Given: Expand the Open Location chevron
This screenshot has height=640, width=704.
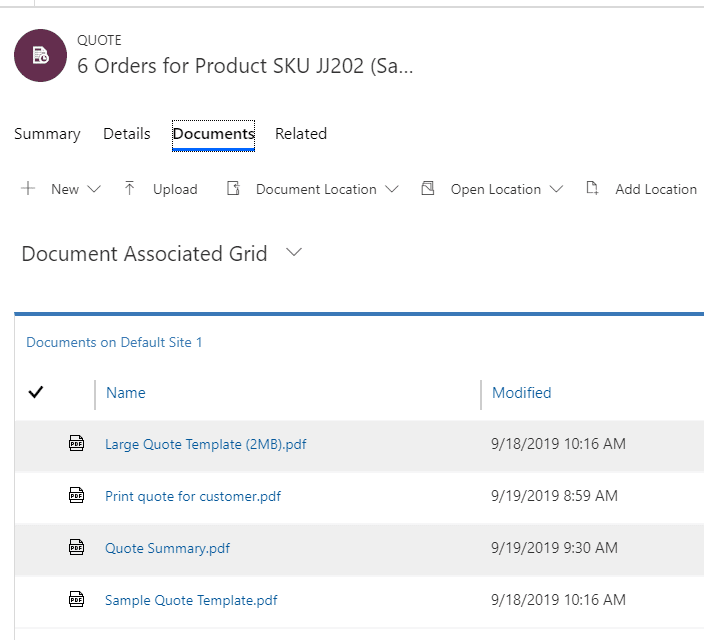Looking at the screenshot, I should tap(556, 189).
